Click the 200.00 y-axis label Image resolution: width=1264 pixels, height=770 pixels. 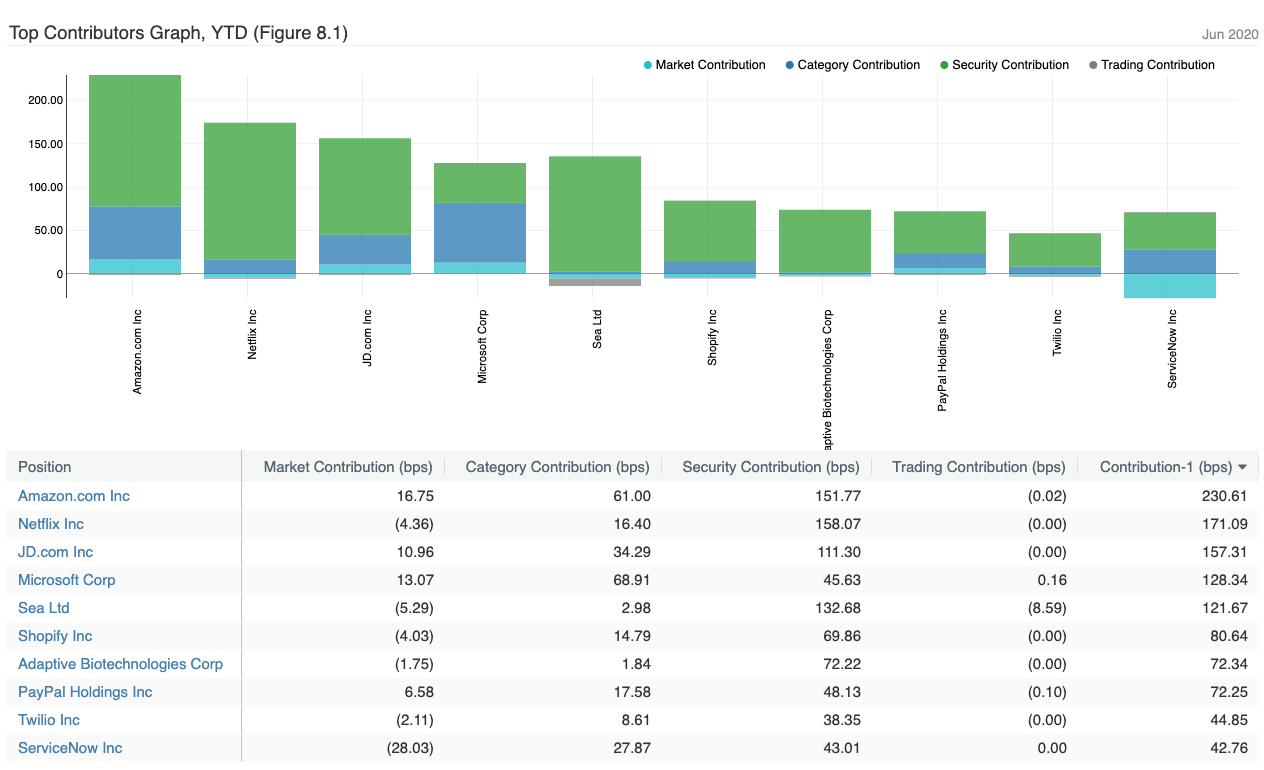(x=45, y=100)
